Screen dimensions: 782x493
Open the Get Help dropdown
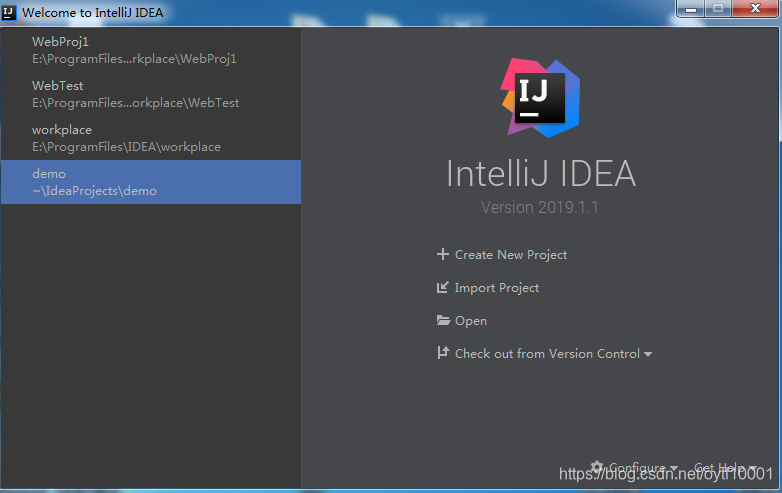(726, 468)
